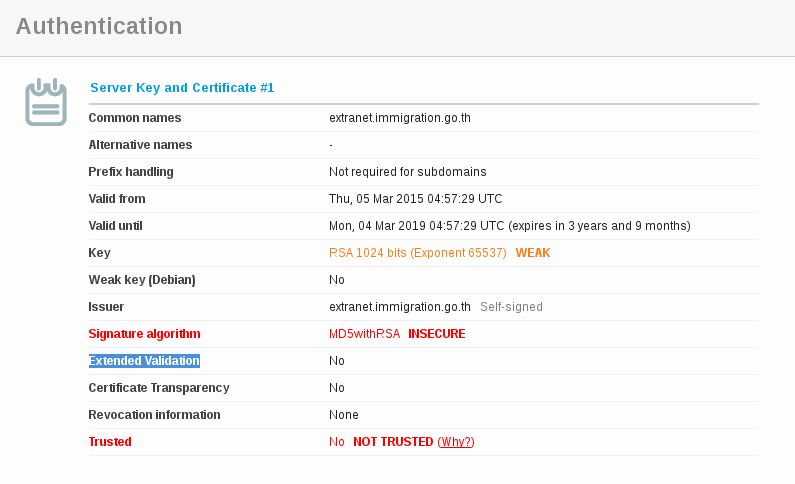The width and height of the screenshot is (795, 484).
Task: Click the Self-signed issuer note
Action: tap(511, 307)
